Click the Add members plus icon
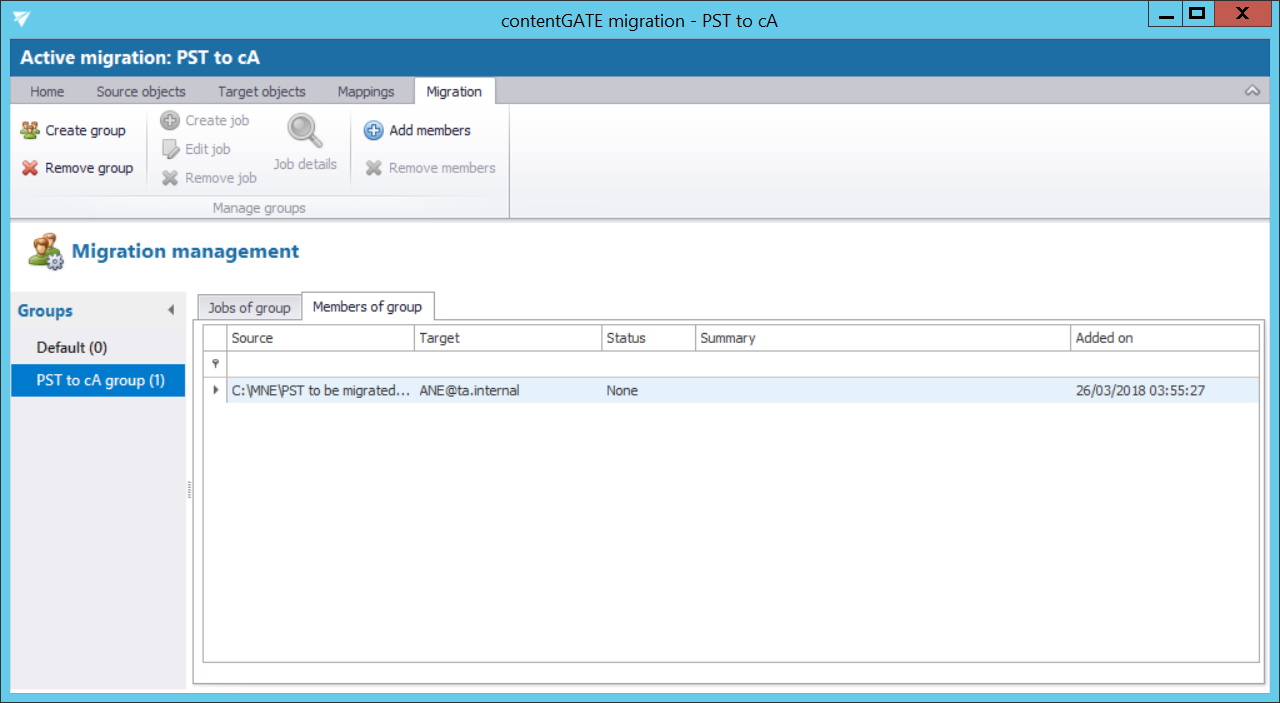The height and width of the screenshot is (703, 1280). (x=373, y=131)
